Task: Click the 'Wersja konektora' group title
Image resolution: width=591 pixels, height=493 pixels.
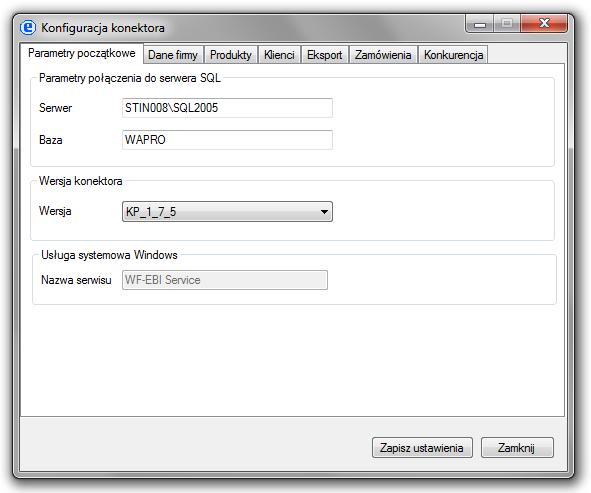Action: click(80, 181)
